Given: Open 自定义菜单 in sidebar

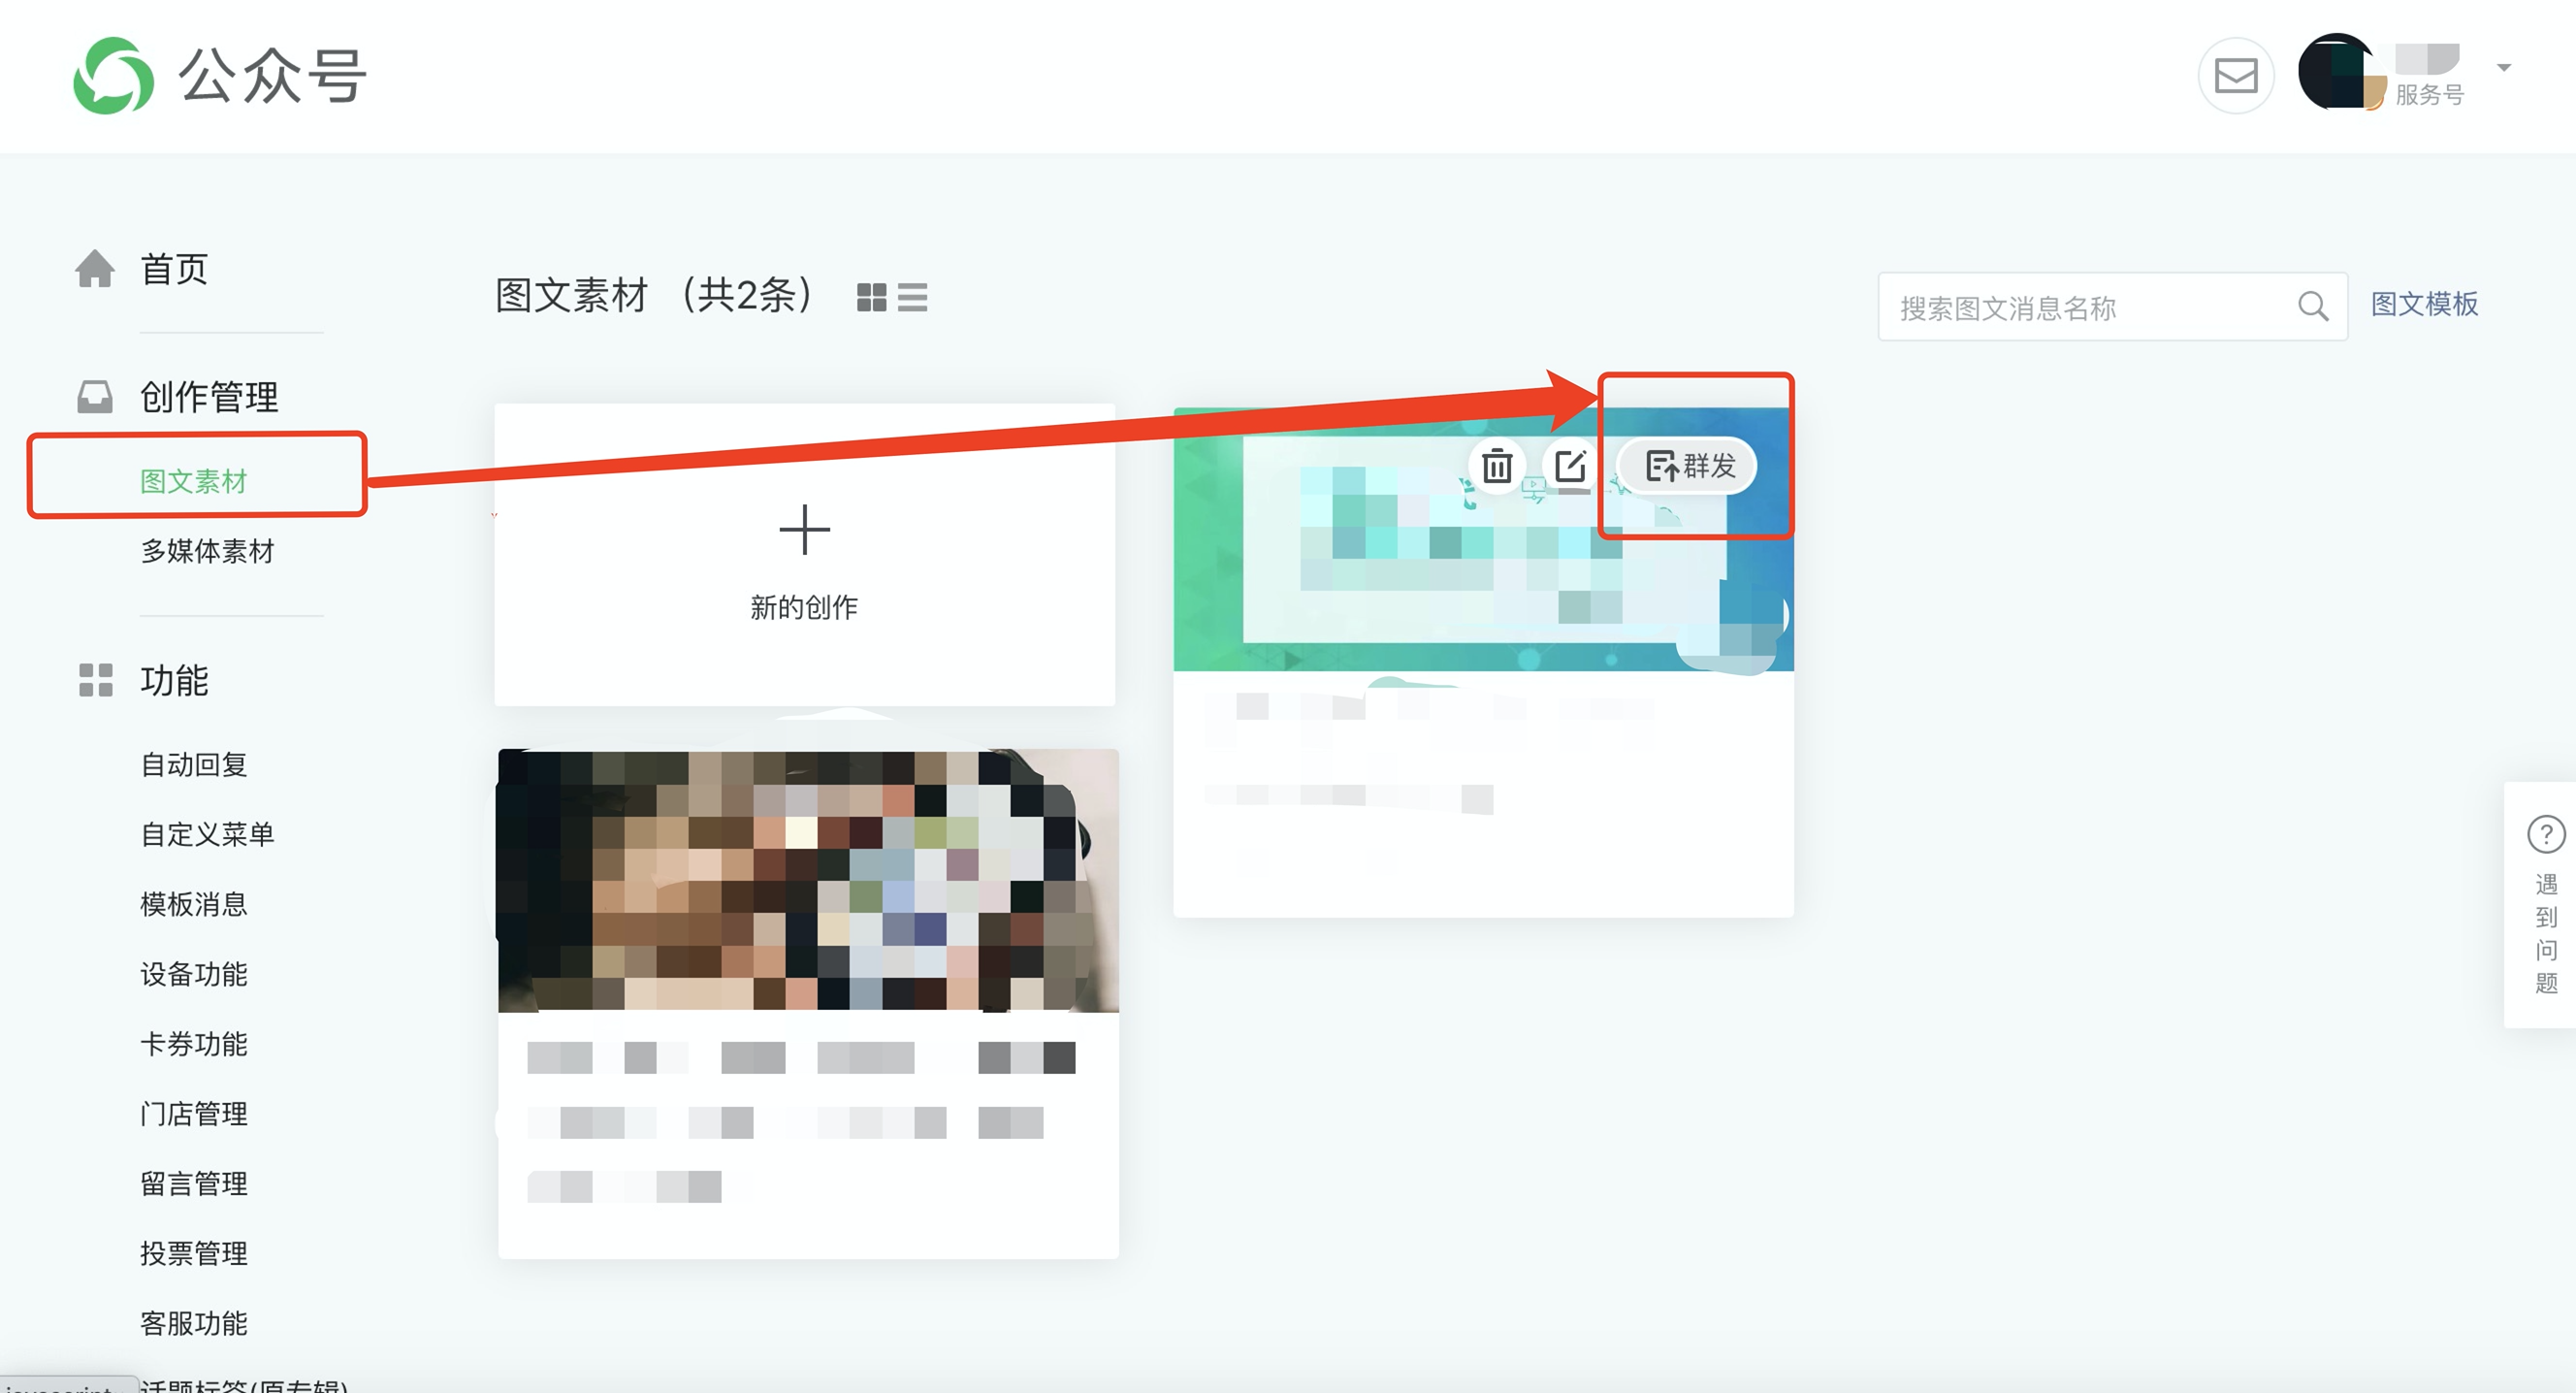Looking at the screenshot, I should click(207, 834).
